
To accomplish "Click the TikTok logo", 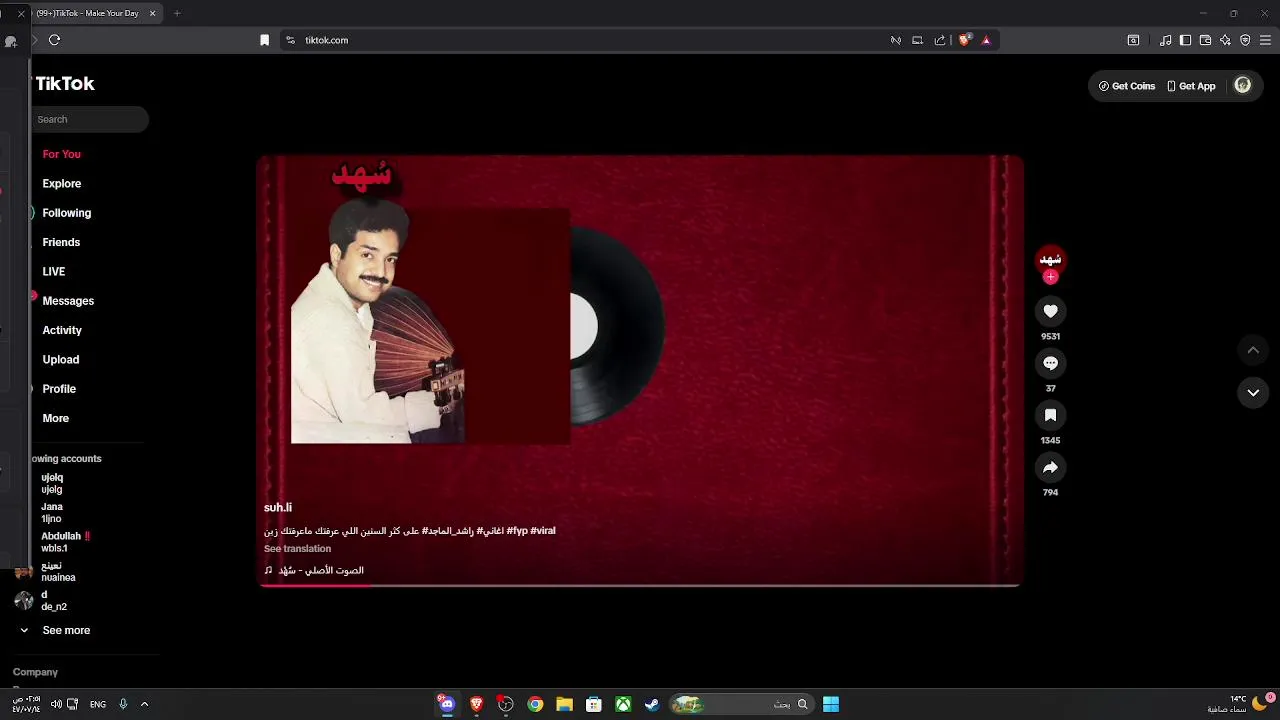I will tap(65, 84).
